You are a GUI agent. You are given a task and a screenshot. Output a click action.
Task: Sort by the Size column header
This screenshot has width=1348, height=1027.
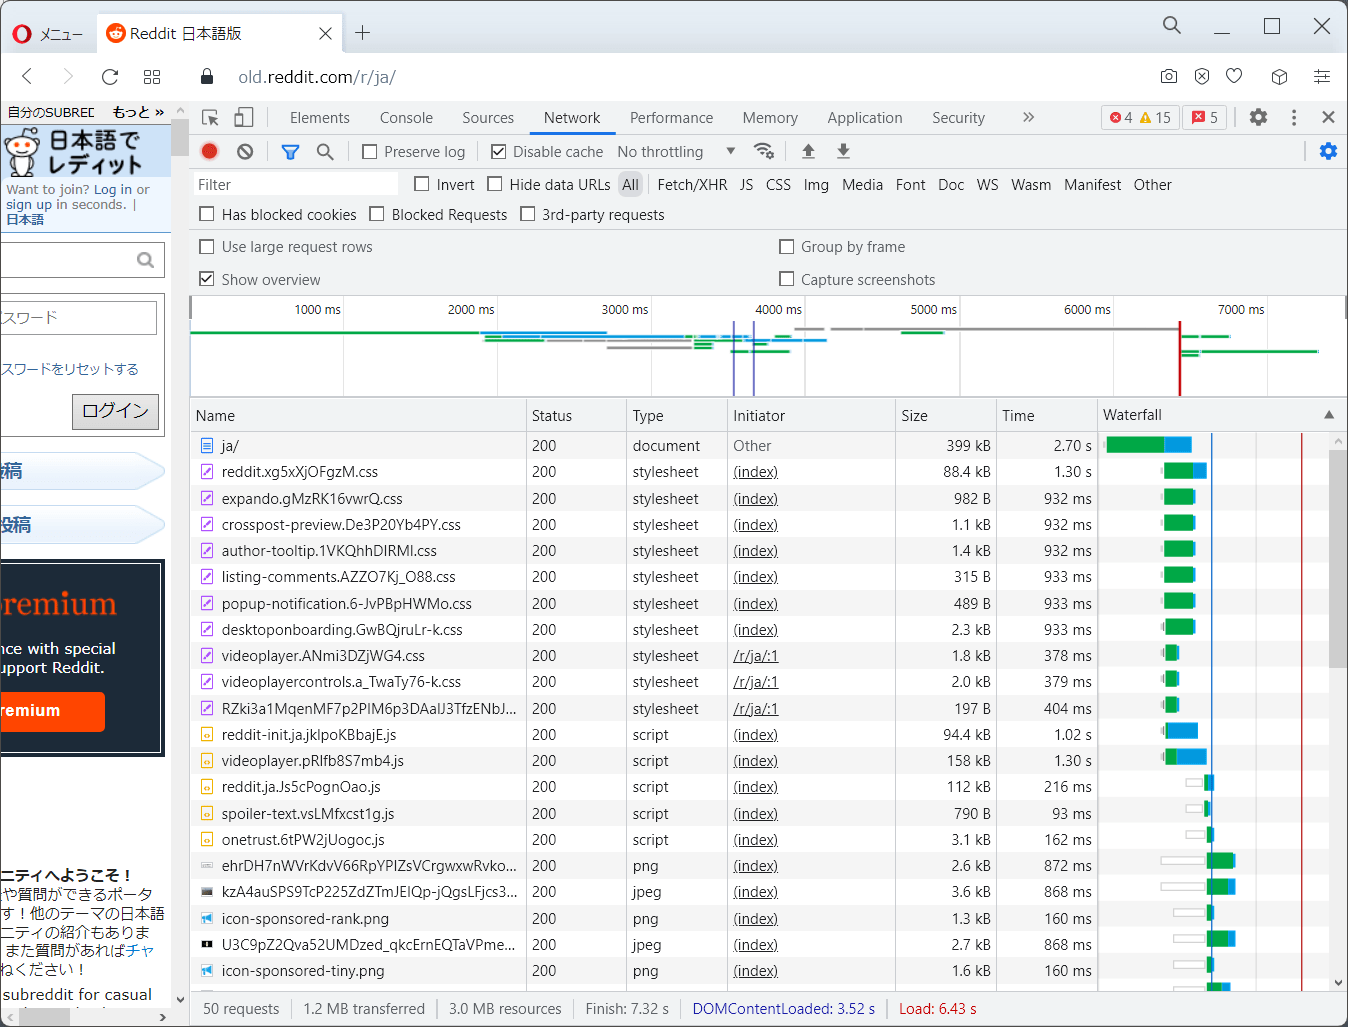click(x=945, y=415)
